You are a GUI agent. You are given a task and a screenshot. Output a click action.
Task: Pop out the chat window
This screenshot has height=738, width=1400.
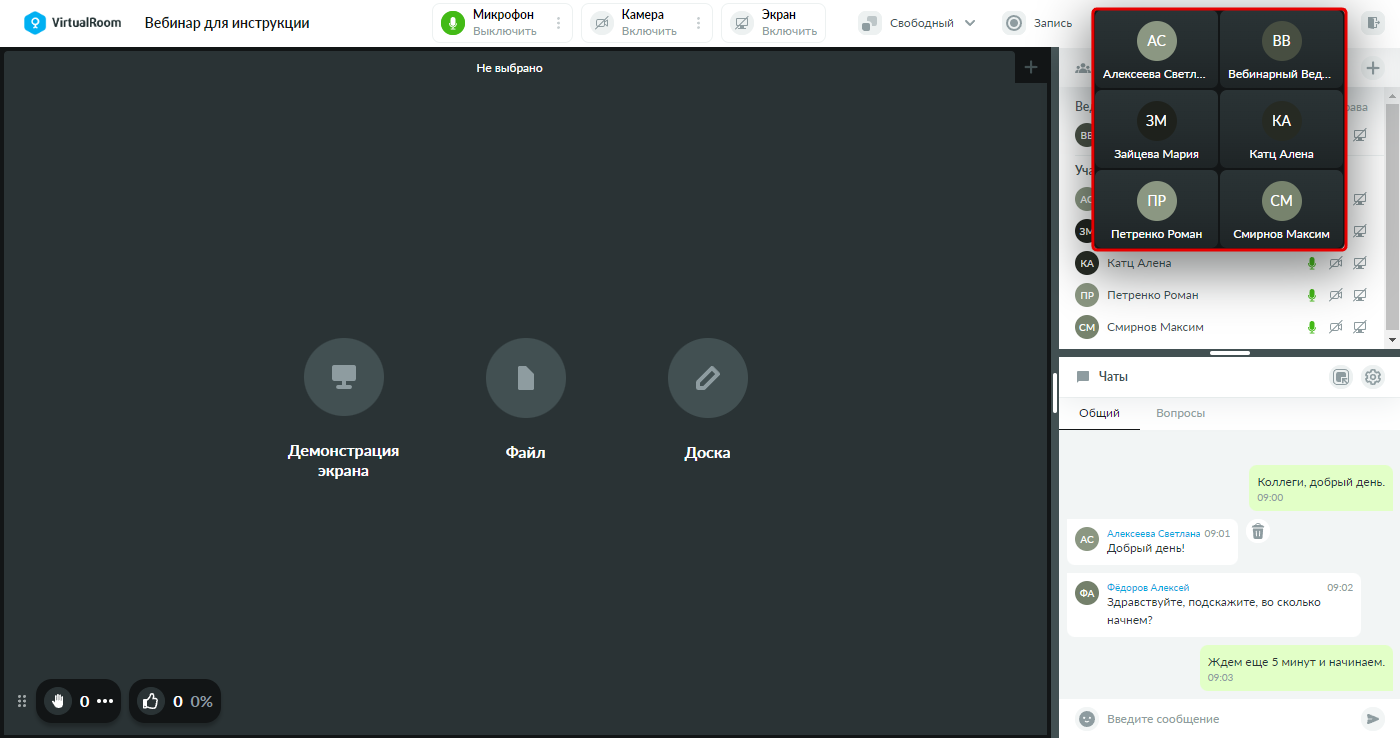pos(1342,377)
